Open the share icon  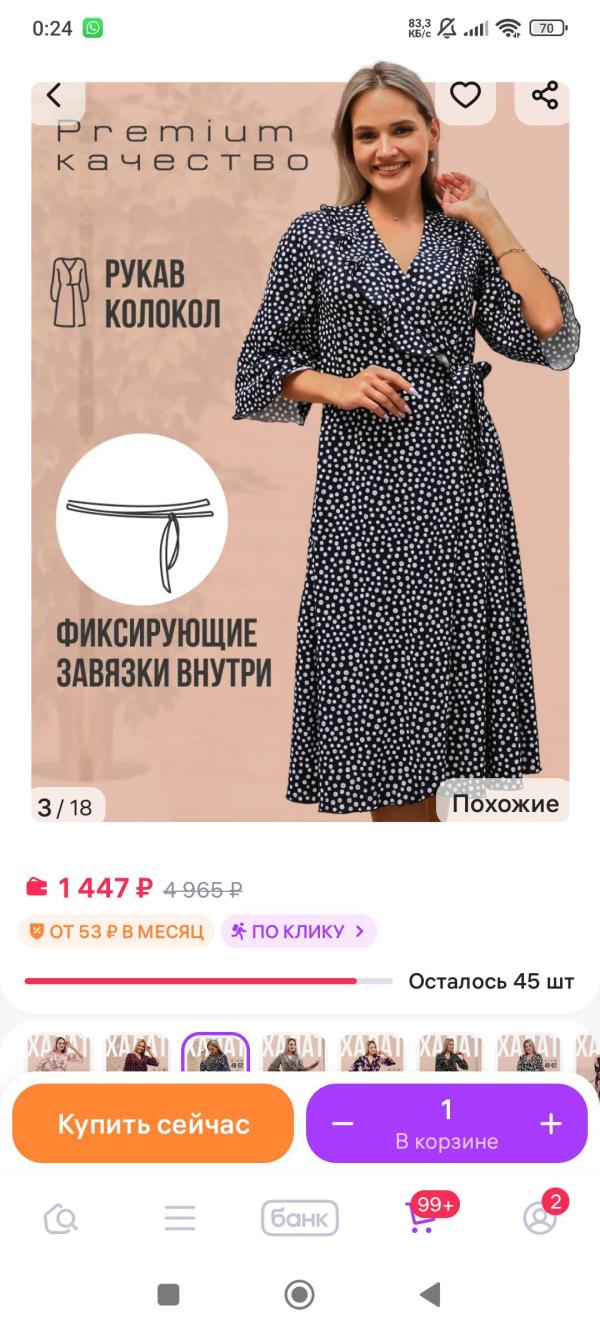click(545, 96)
